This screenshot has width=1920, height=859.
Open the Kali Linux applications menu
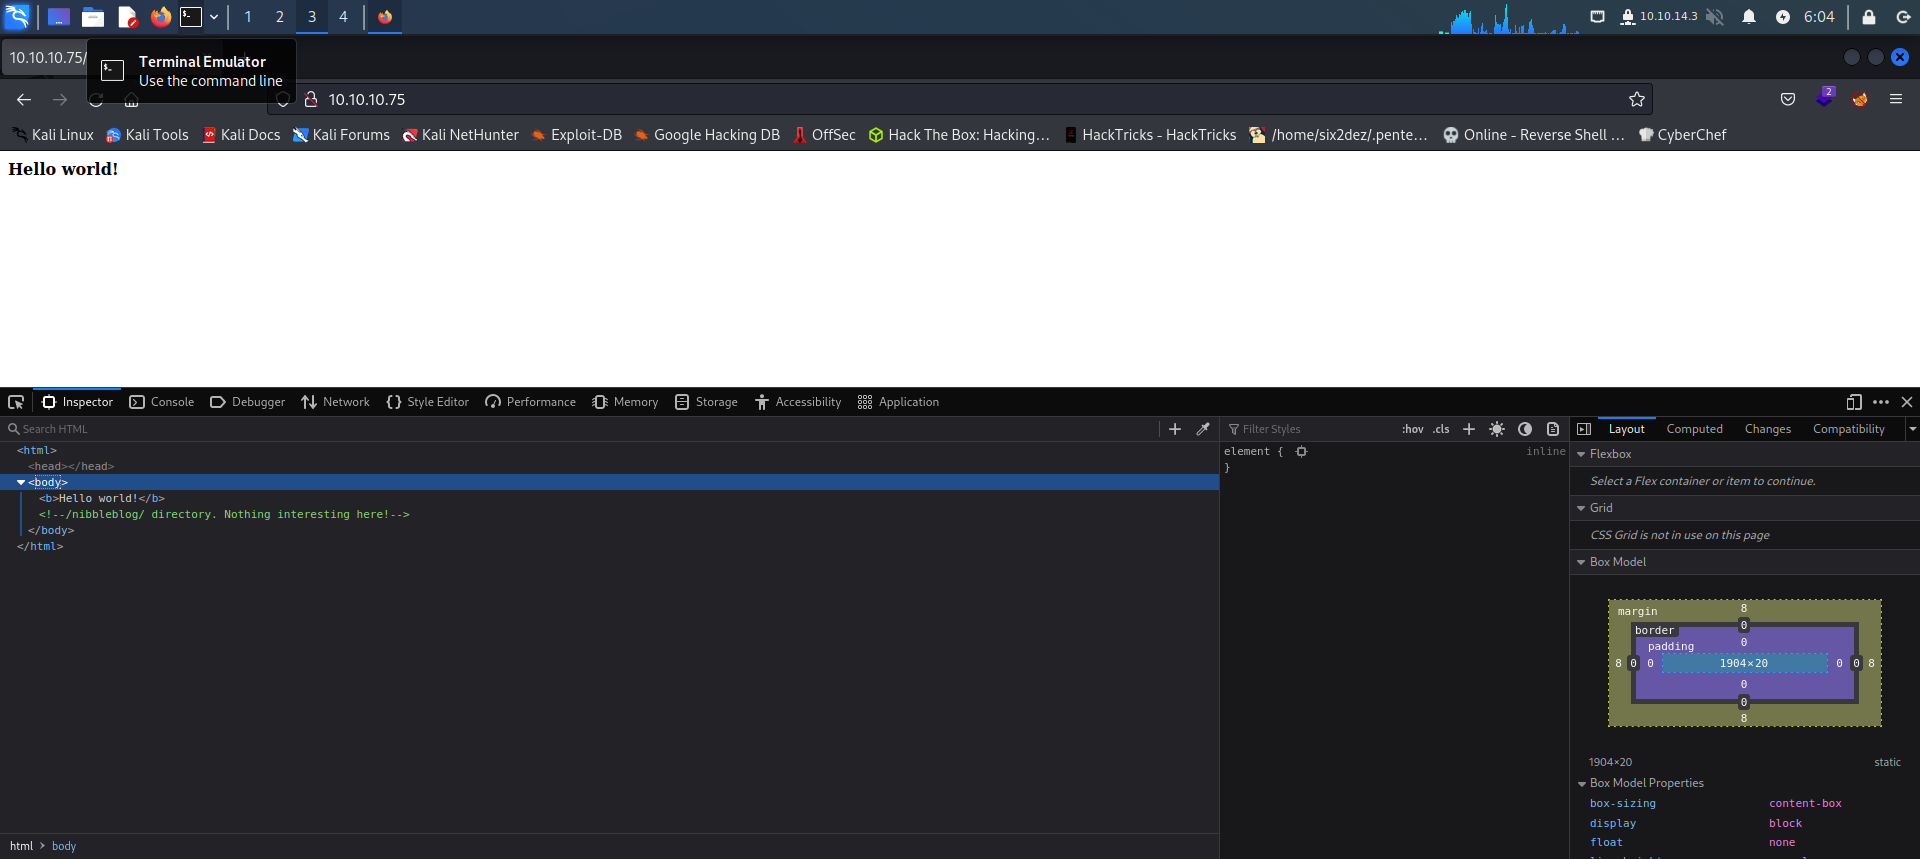click(x=18, y=17)
